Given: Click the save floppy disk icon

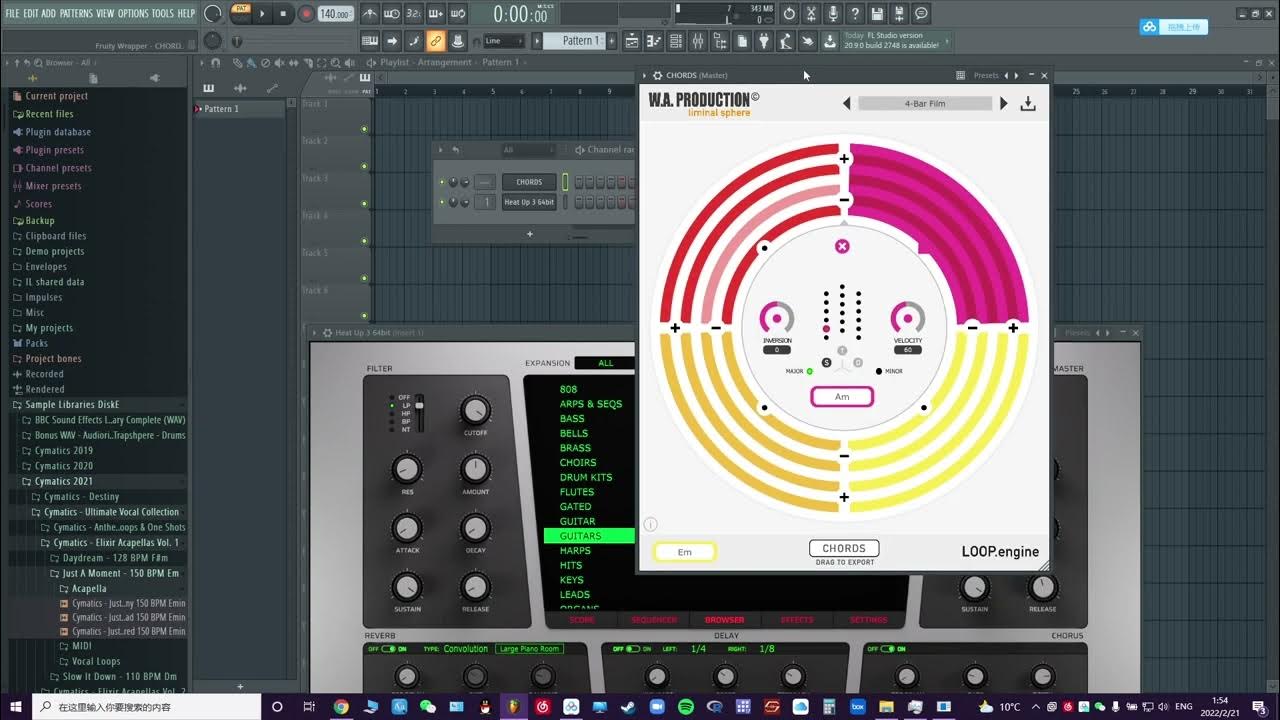Looking at the screenshot, I should coord(877,14).
